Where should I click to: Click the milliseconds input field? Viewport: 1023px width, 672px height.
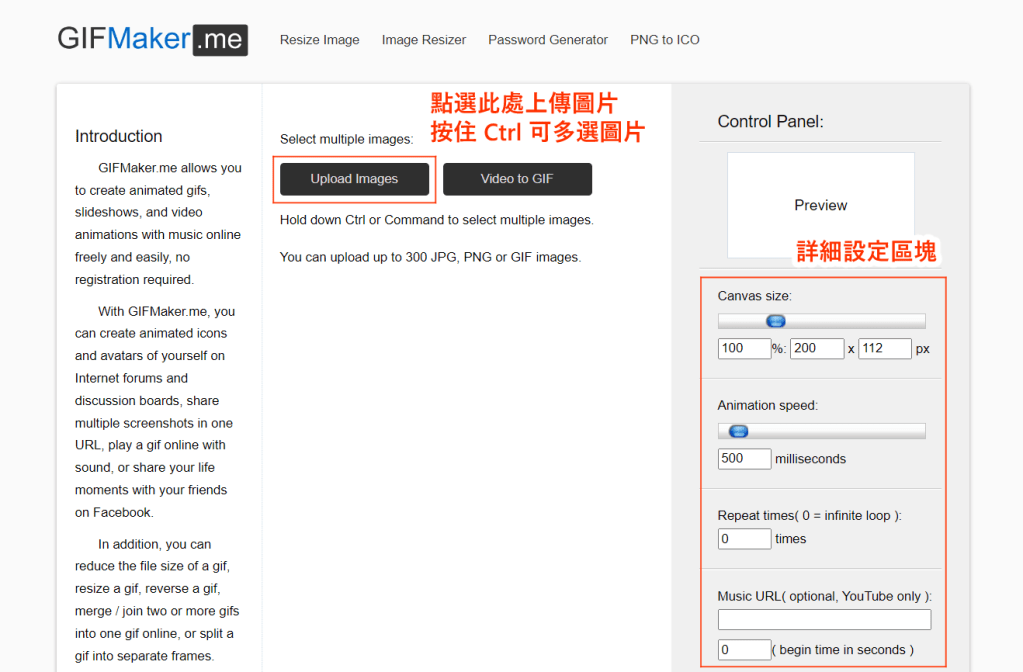[x=744, y=459]
